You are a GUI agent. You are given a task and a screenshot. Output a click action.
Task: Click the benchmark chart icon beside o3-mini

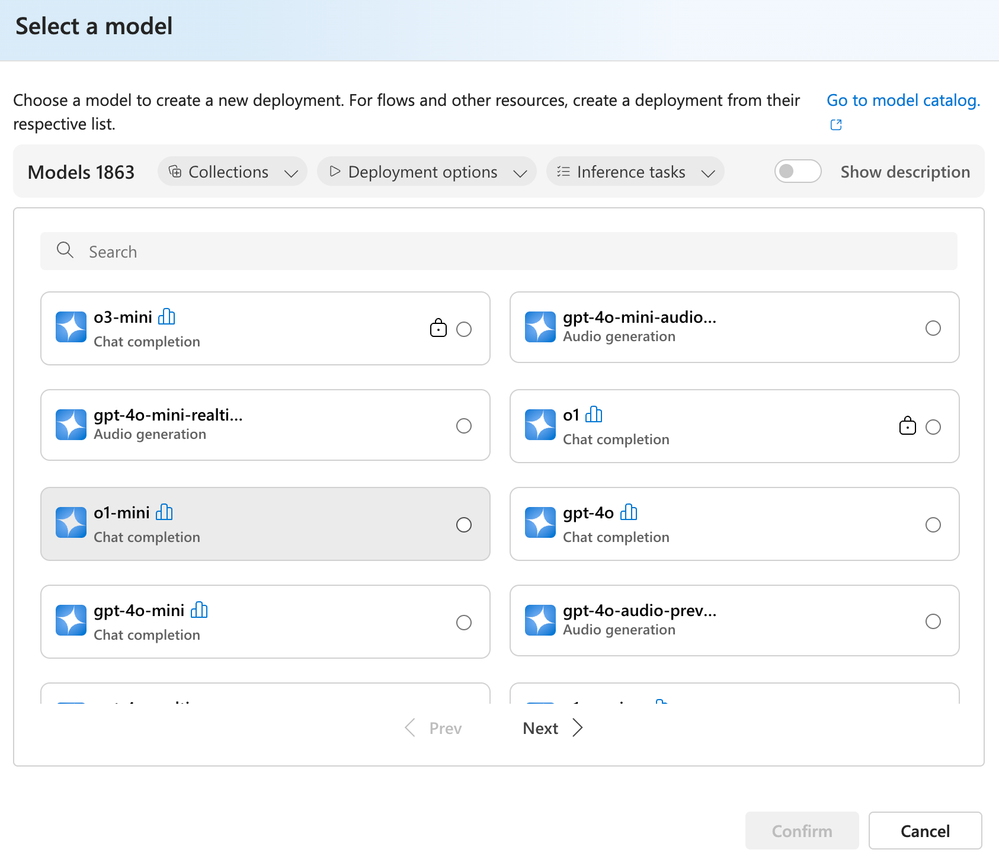[167, 317]
